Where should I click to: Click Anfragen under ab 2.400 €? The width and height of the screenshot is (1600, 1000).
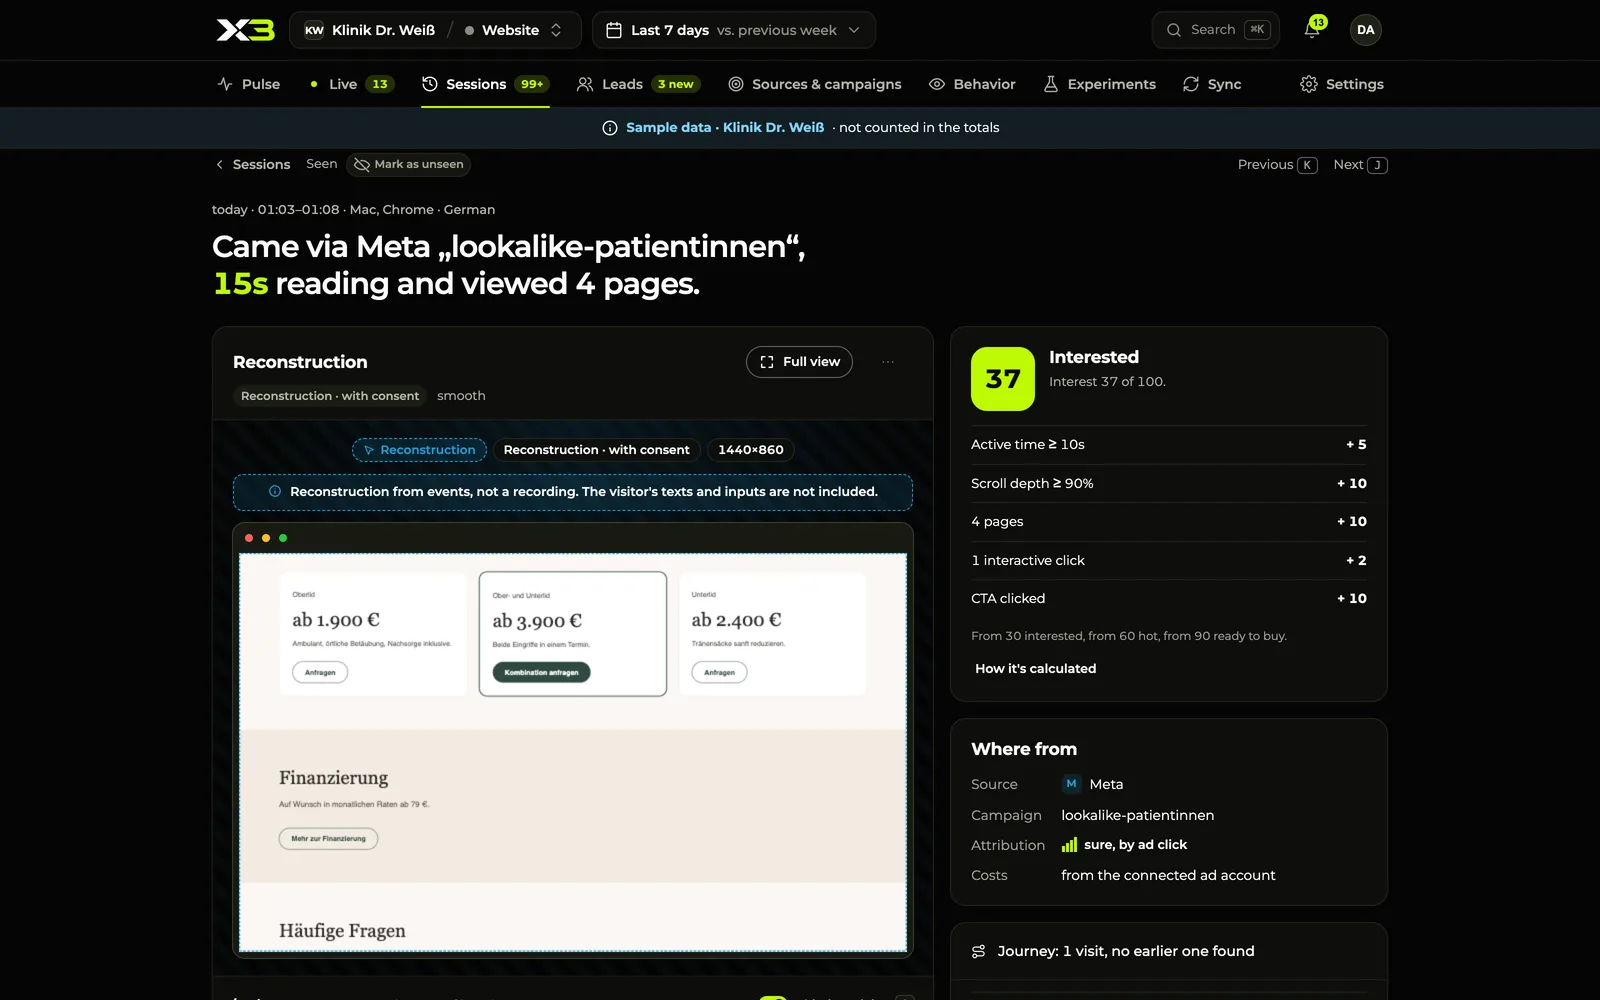pos(719,672)
